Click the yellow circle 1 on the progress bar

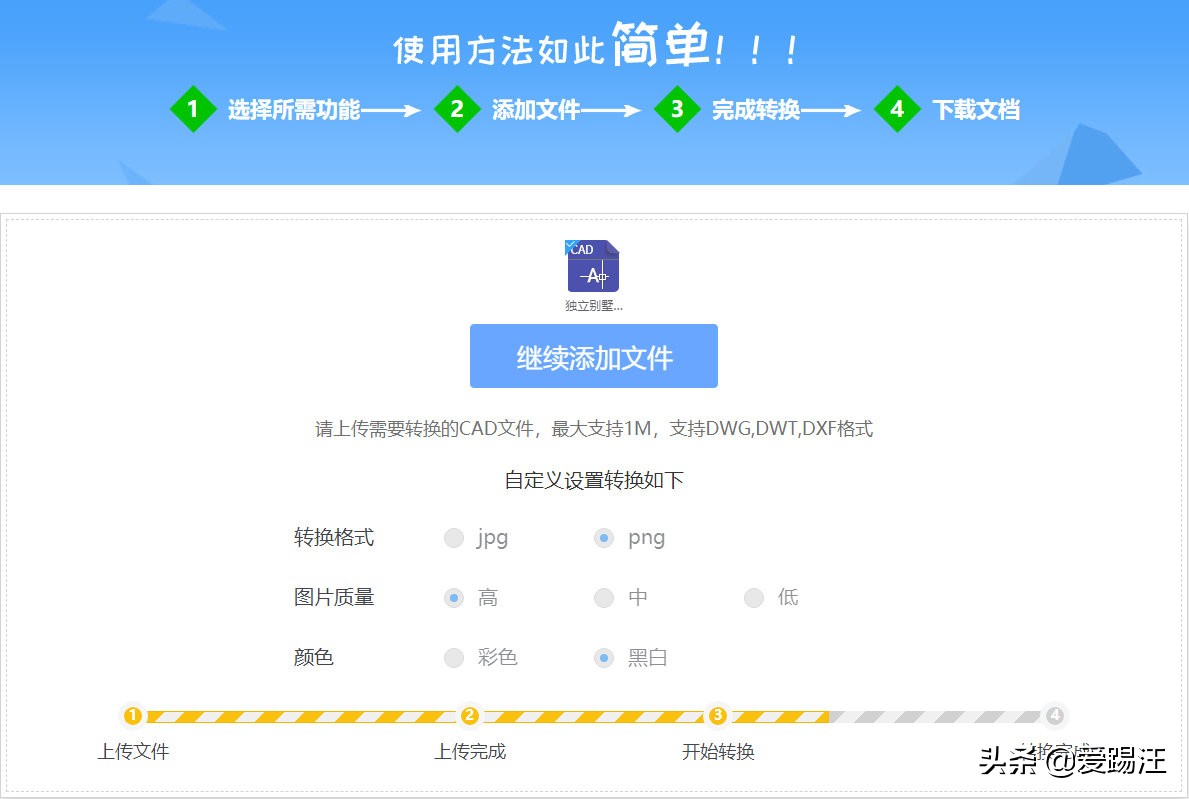[133, 715]
